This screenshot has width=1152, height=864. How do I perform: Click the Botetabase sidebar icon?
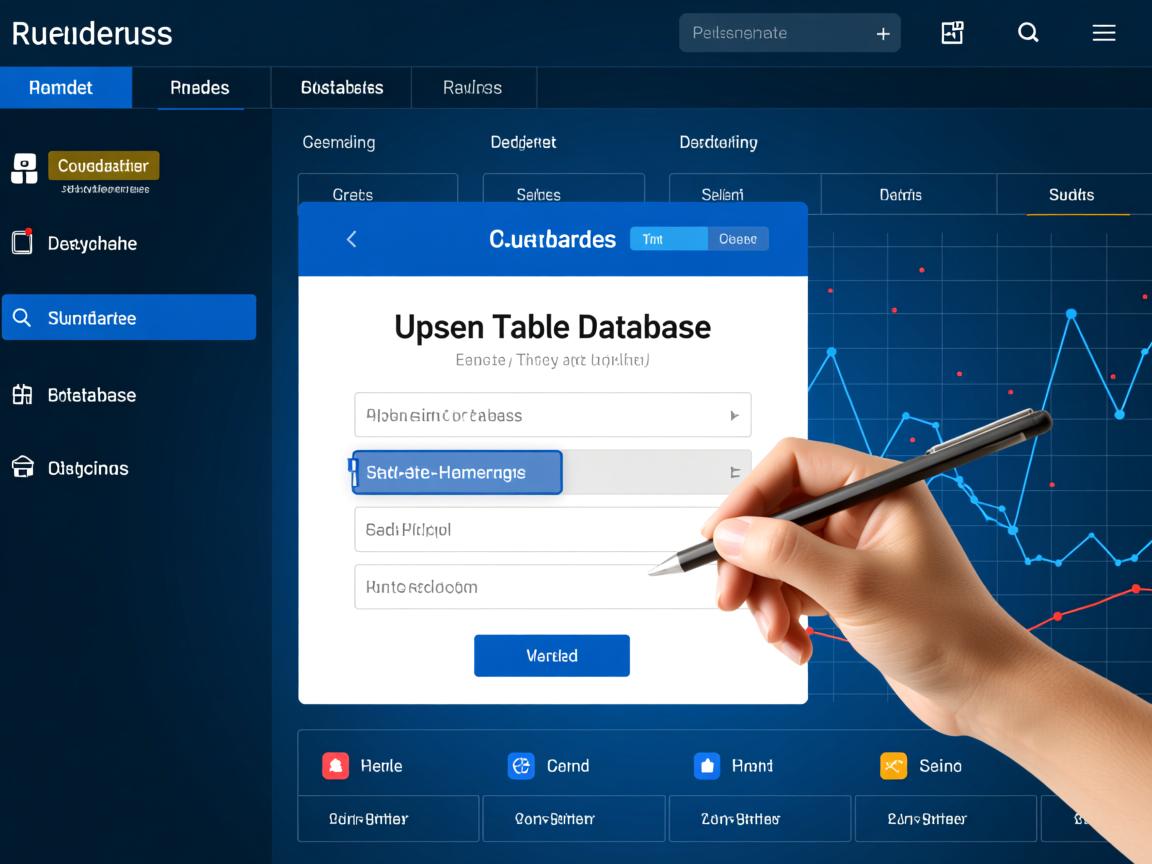(22, 395)
